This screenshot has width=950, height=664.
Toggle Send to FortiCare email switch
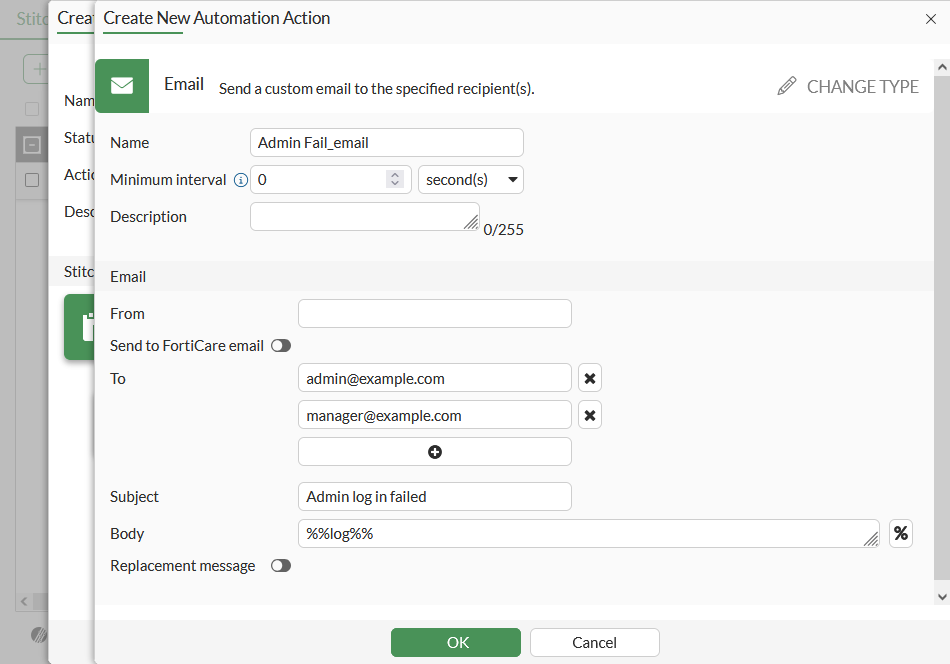coord(281,346)
